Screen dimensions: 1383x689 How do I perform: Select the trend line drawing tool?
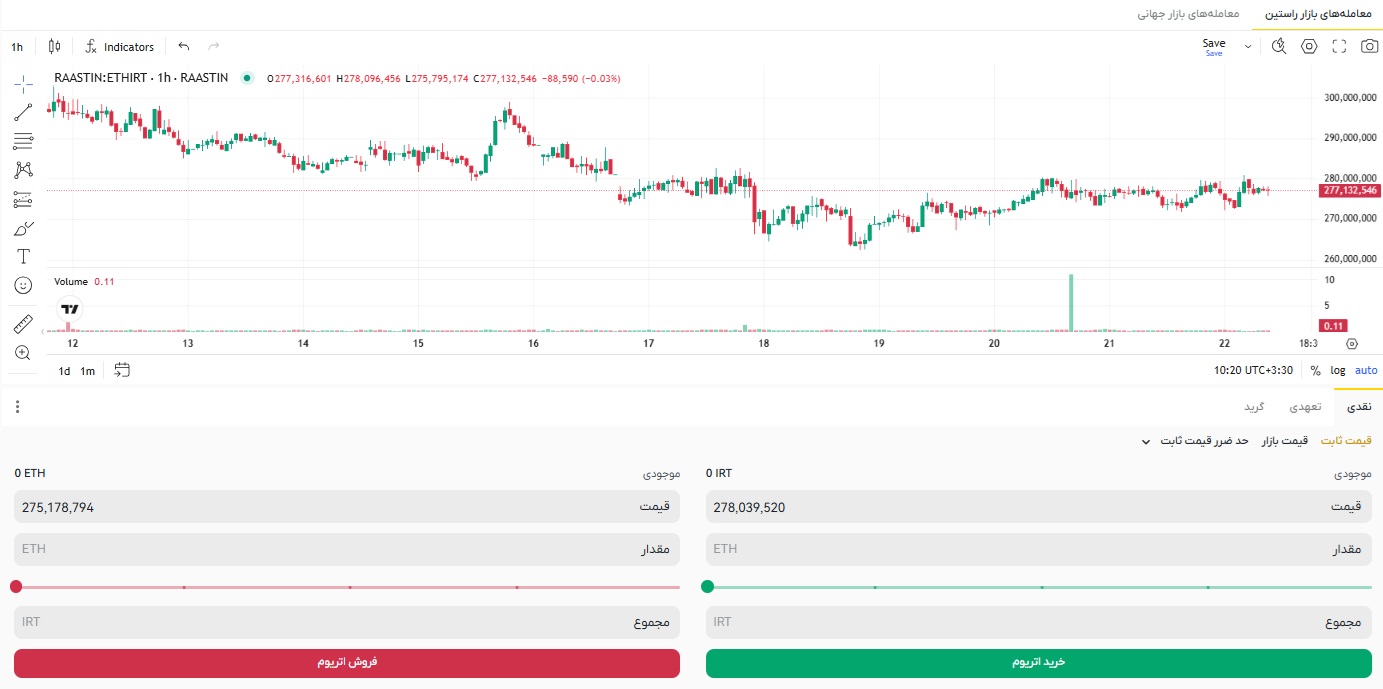click(x=23, y=112)
